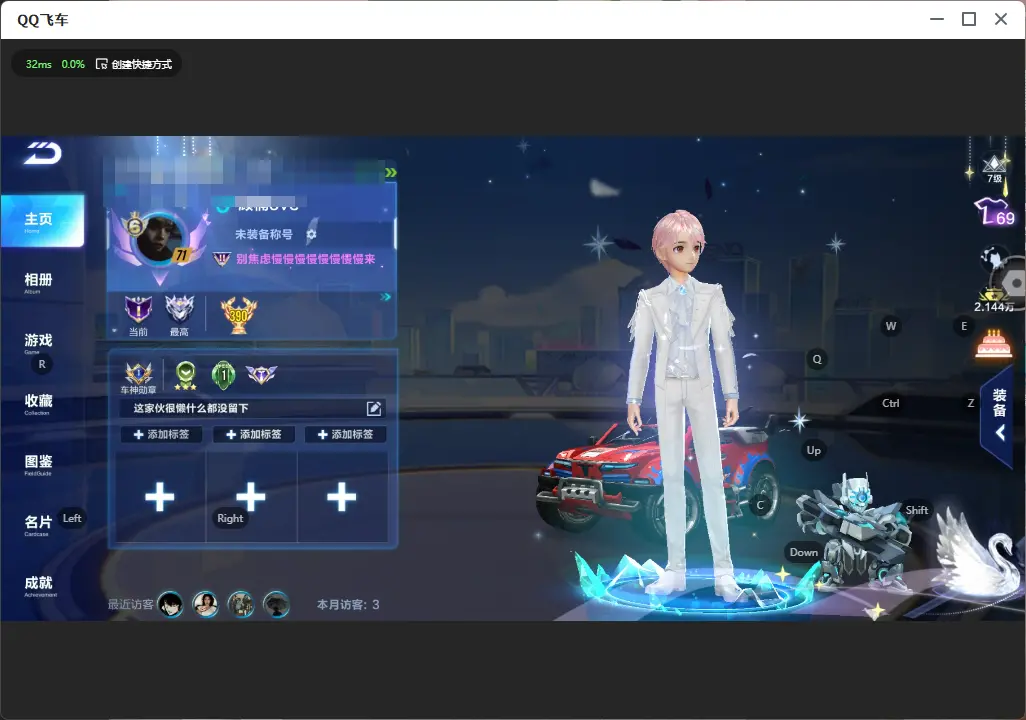Add item in first showcase plus slot
The width and height of the screenshot is (1026, 720).
pyautogui.click(x=160, y=497)
